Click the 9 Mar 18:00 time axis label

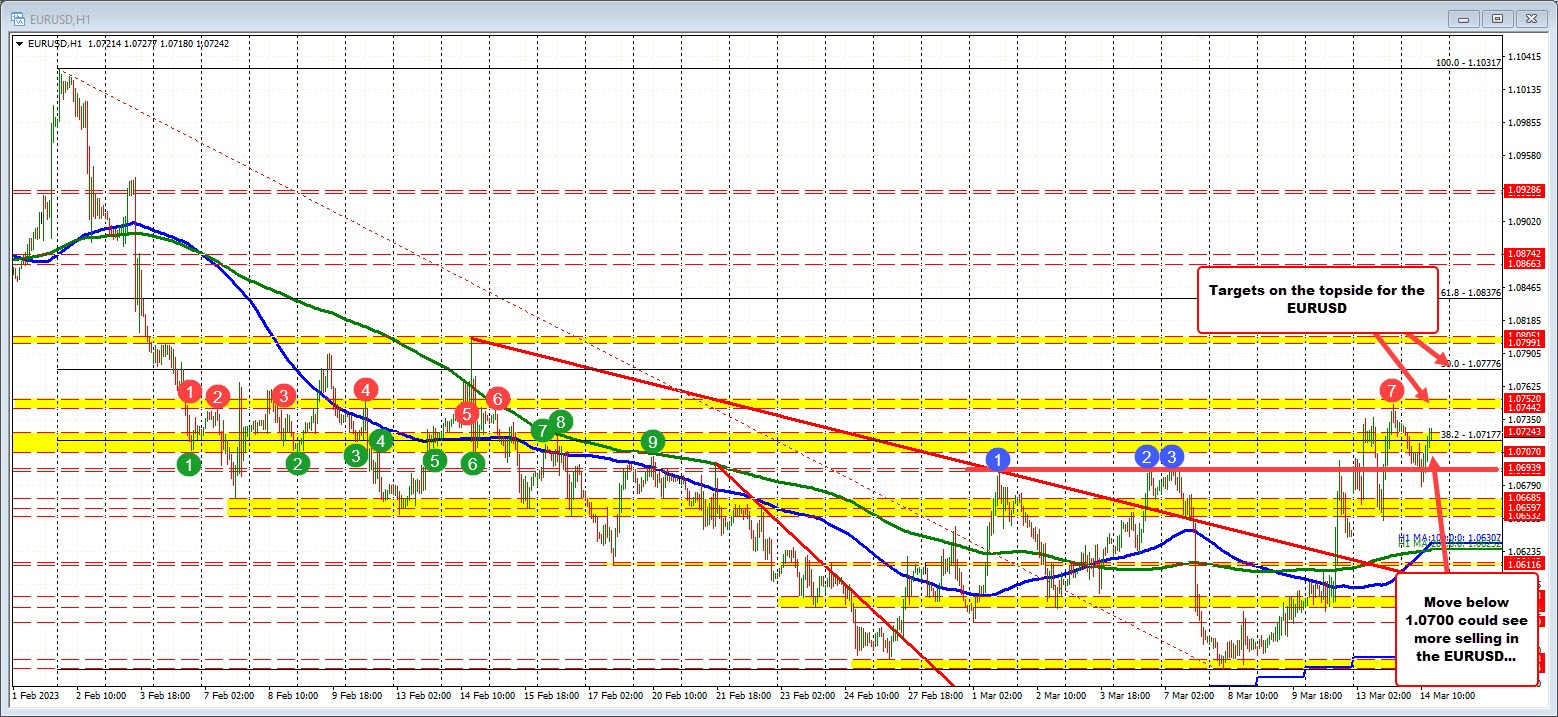point(1317,694)
